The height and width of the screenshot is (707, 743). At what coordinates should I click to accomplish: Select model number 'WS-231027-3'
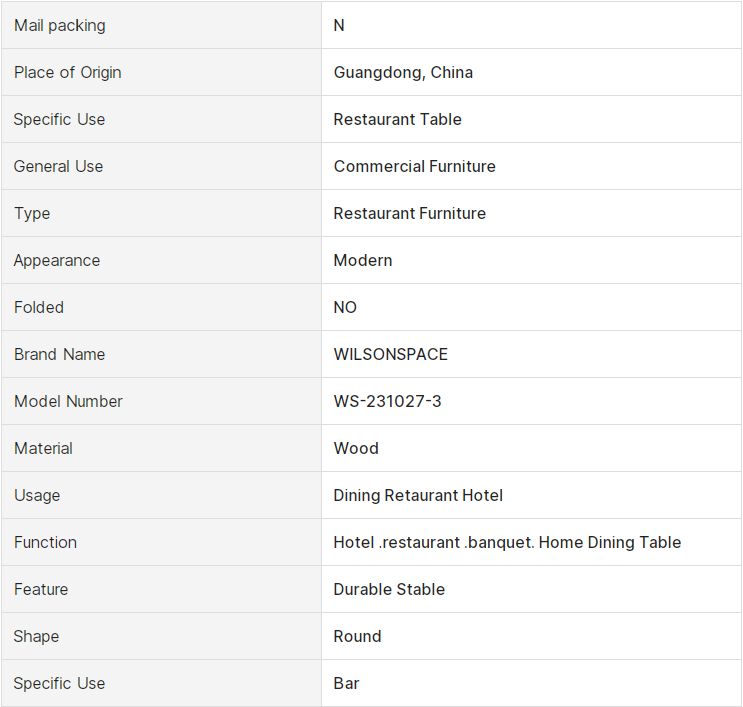pos(388,401)
